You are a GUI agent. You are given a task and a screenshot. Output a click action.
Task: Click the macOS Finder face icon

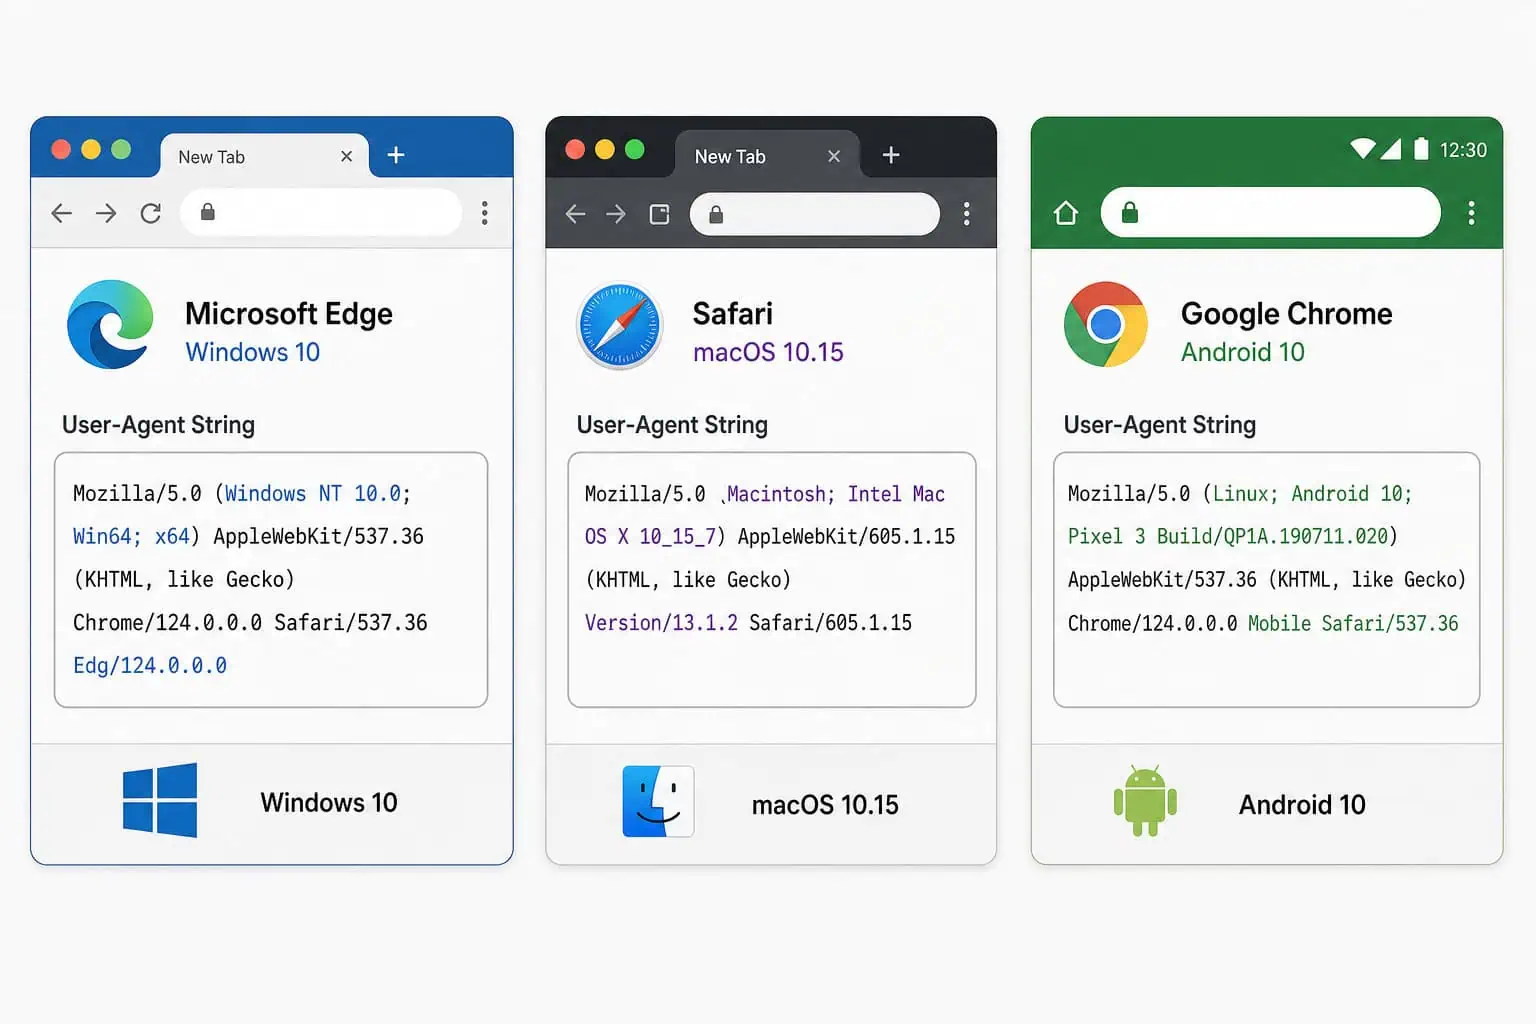pos(658,801)
